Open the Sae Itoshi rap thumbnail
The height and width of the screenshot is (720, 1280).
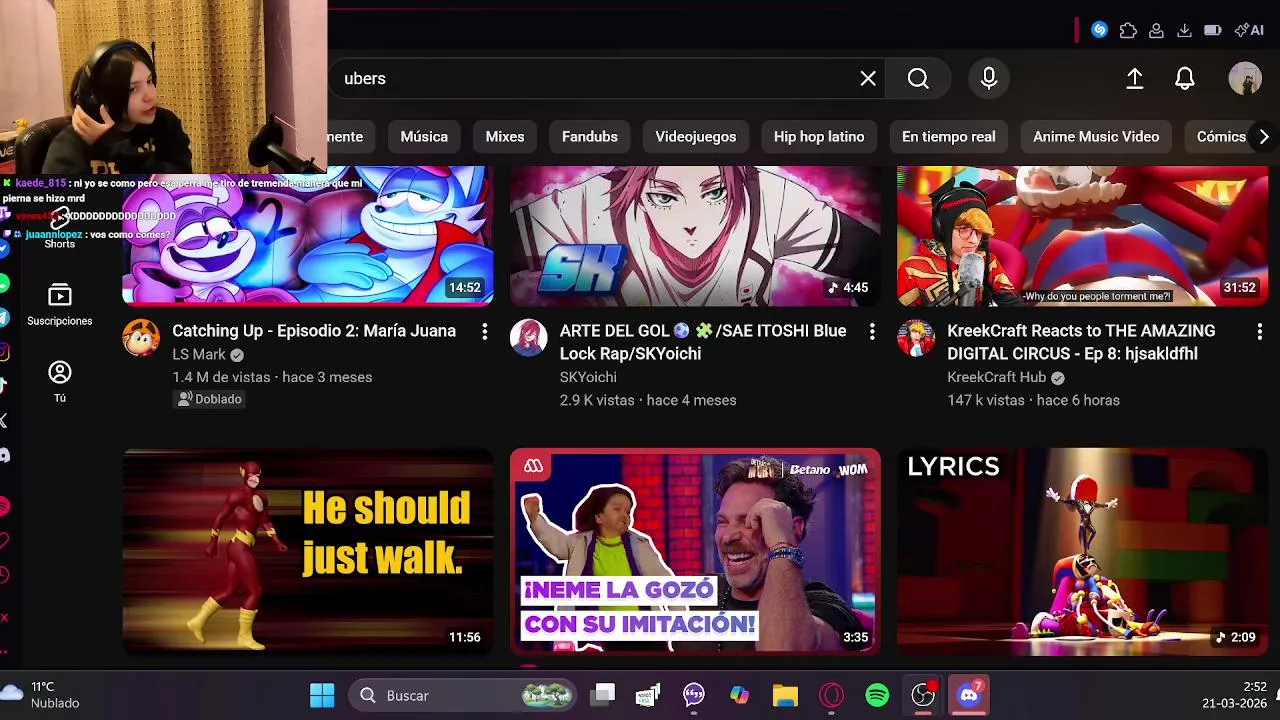(x=695, y=235)
